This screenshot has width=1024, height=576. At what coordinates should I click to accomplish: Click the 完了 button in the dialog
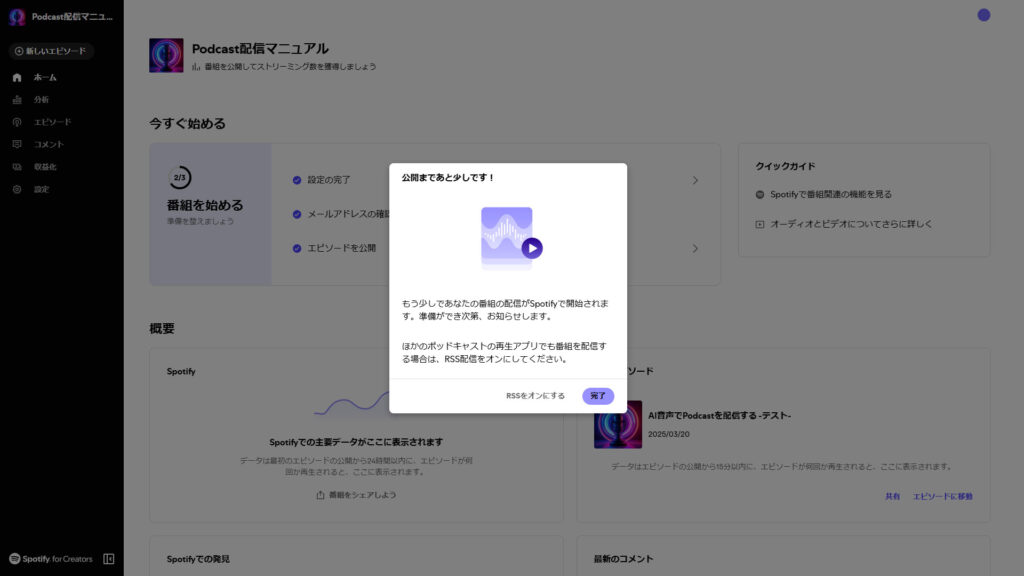tap(598, 396)
